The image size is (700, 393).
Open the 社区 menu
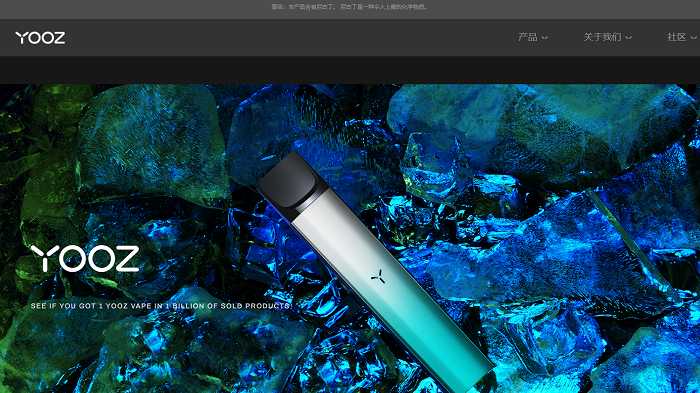pyautogui.click(x=676, y=37)
